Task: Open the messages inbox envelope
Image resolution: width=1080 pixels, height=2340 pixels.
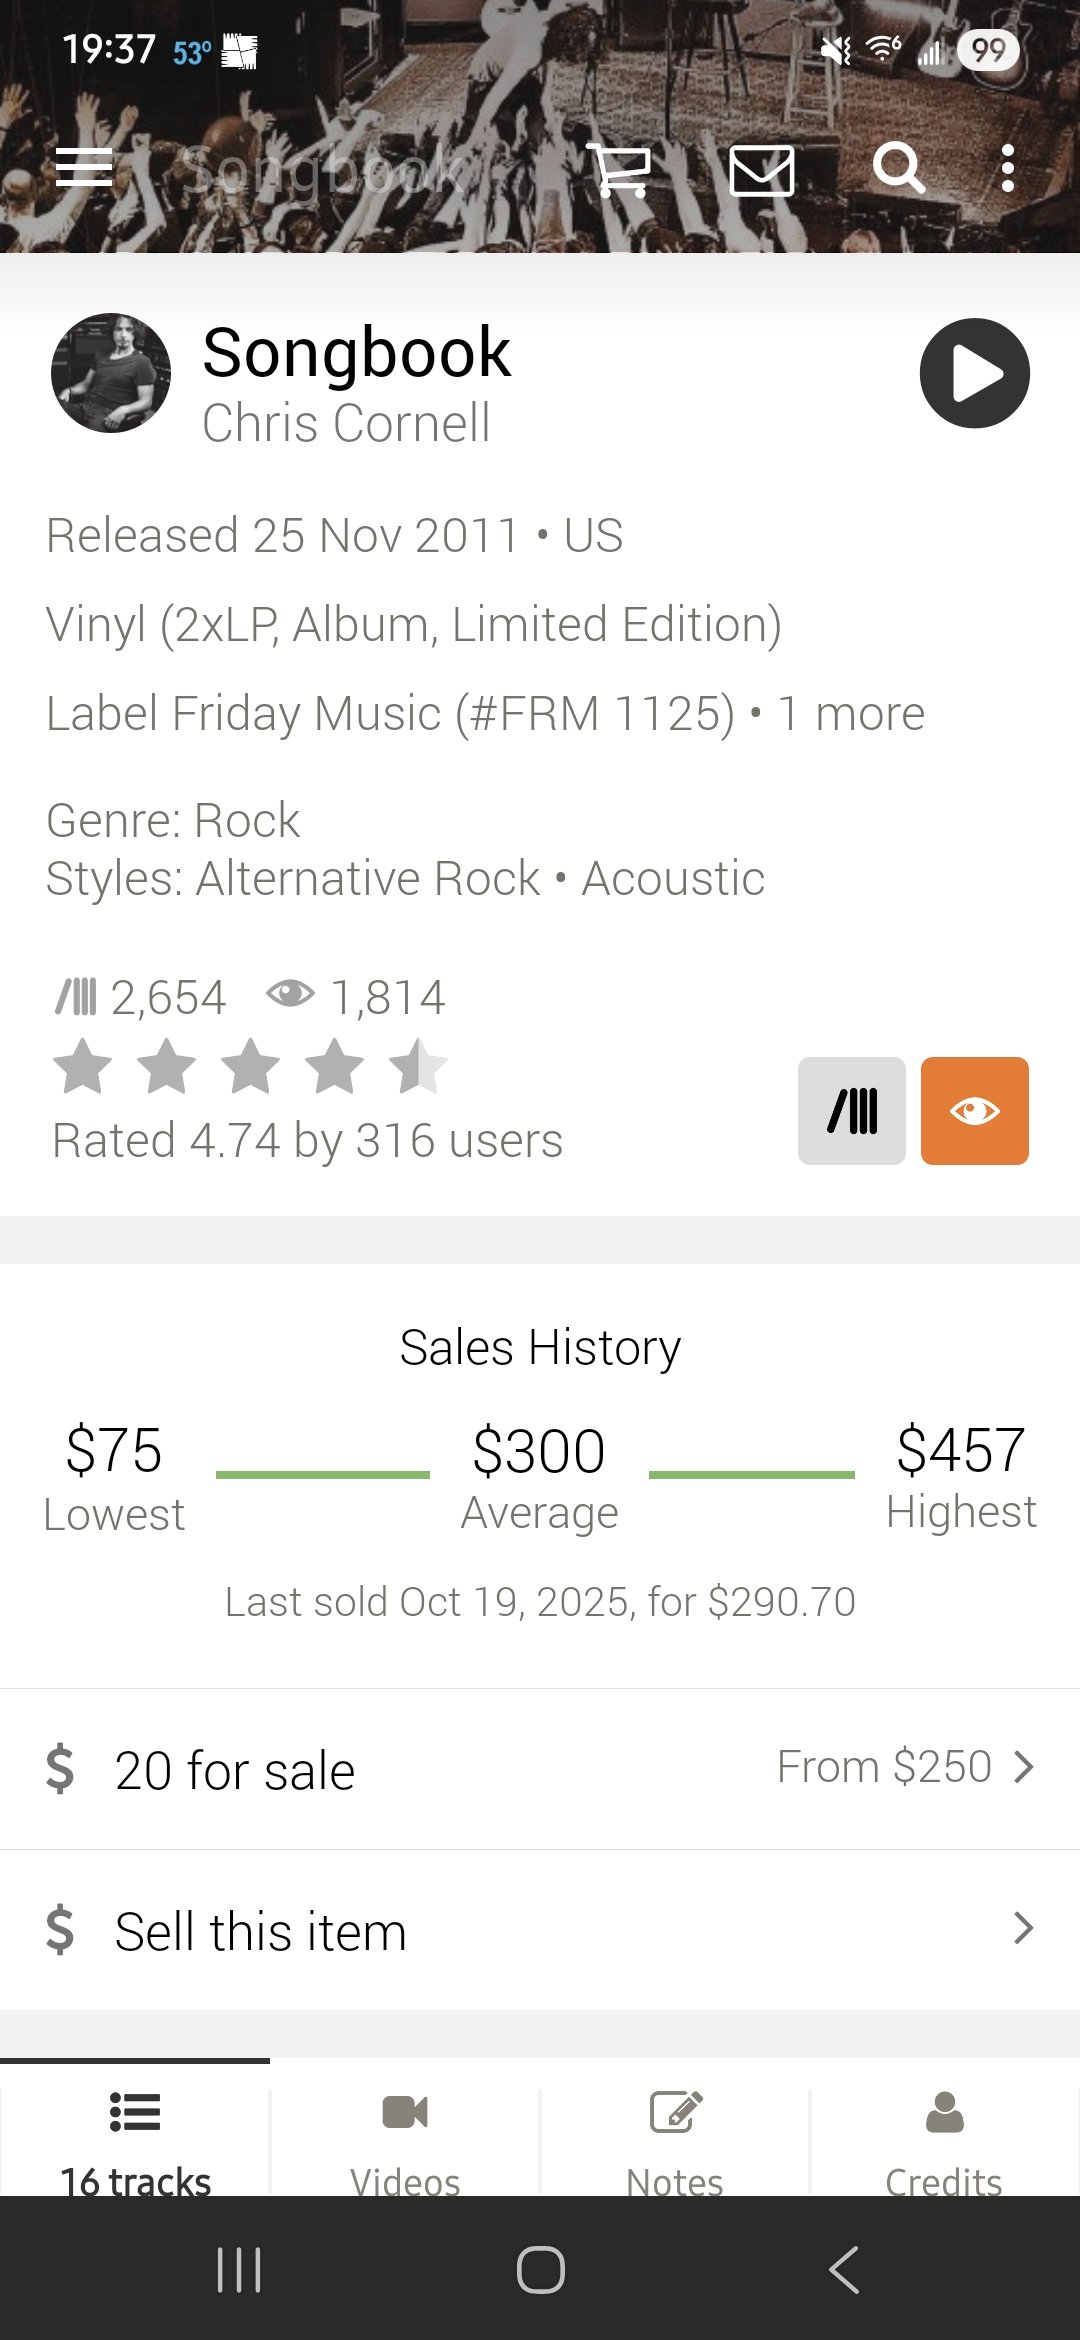Action: coord(762,169)
